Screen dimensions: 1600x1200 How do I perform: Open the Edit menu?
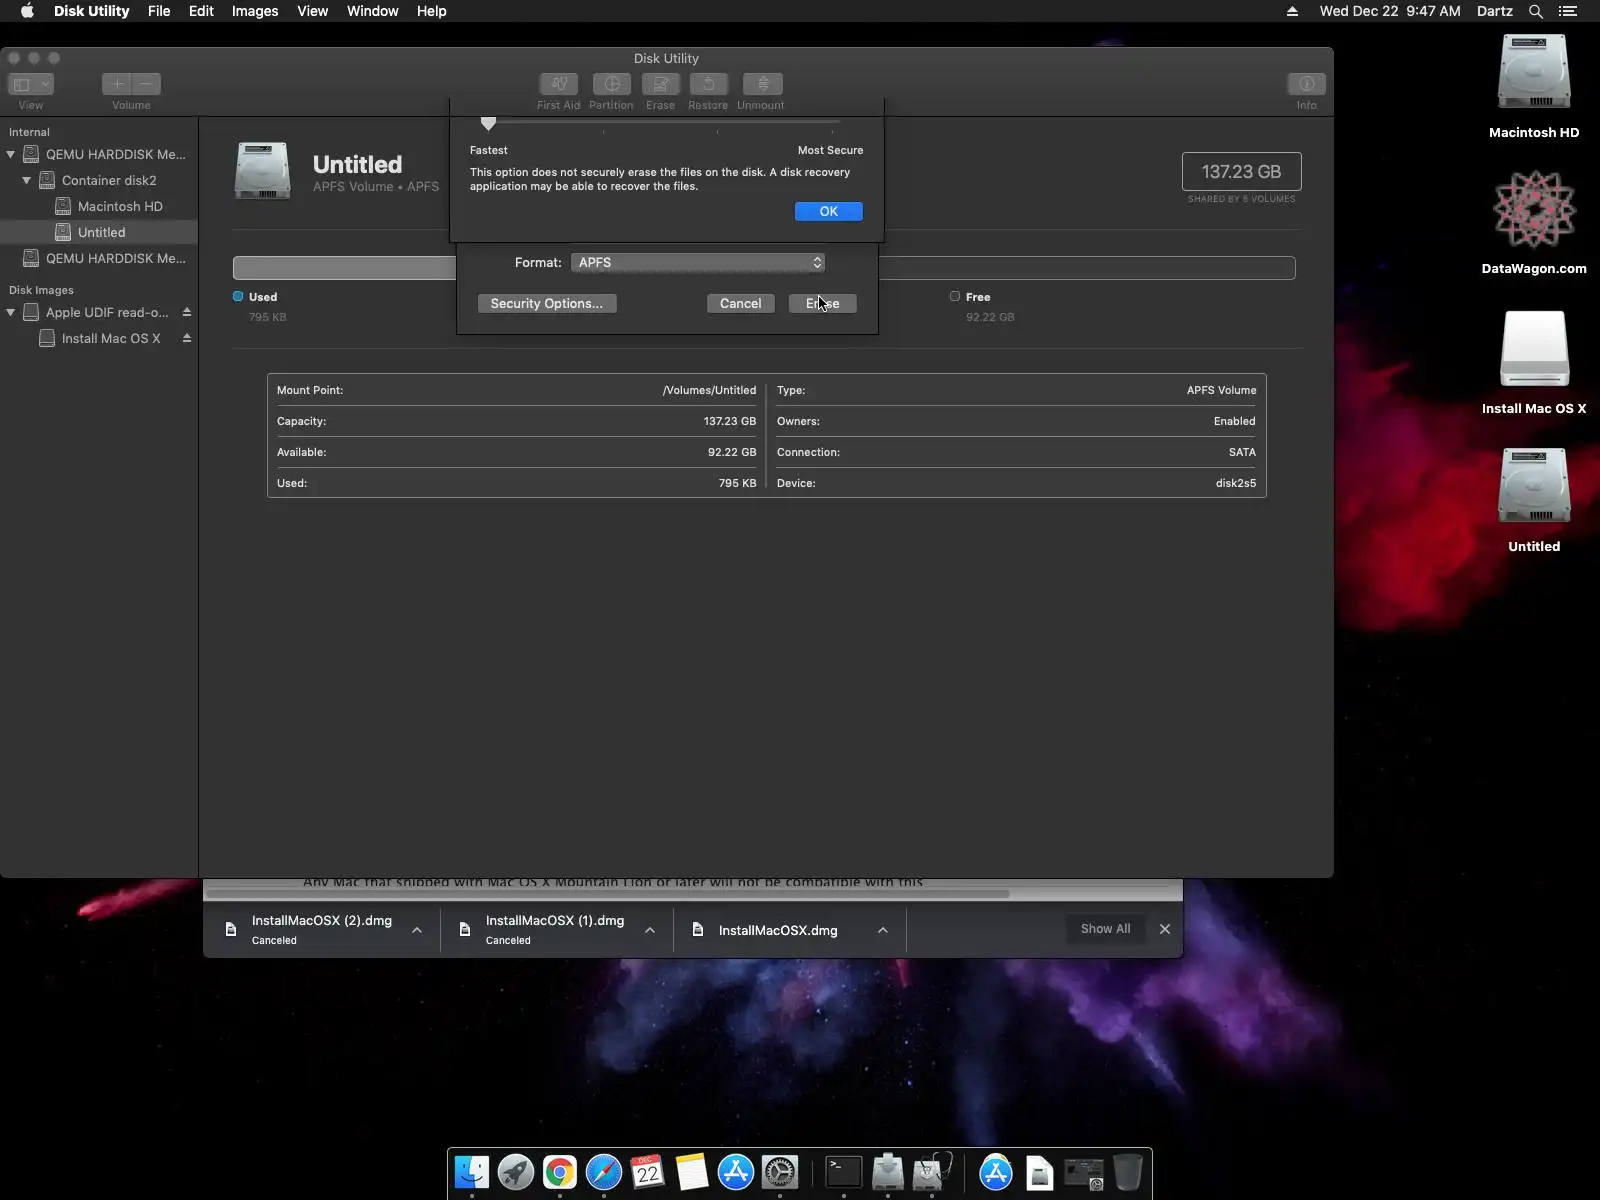click(x=201, y=11)
